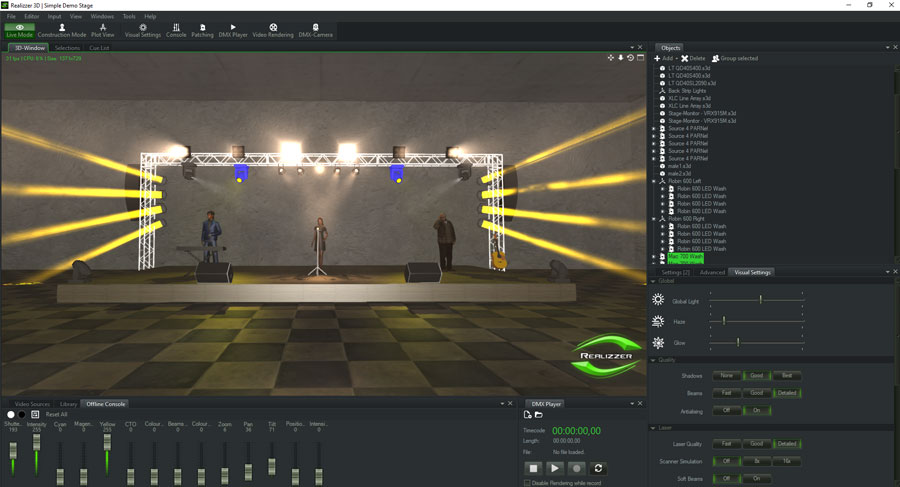Collapse the Quality section
This screenshot has height=487, width=900.
tap(653, 360)
